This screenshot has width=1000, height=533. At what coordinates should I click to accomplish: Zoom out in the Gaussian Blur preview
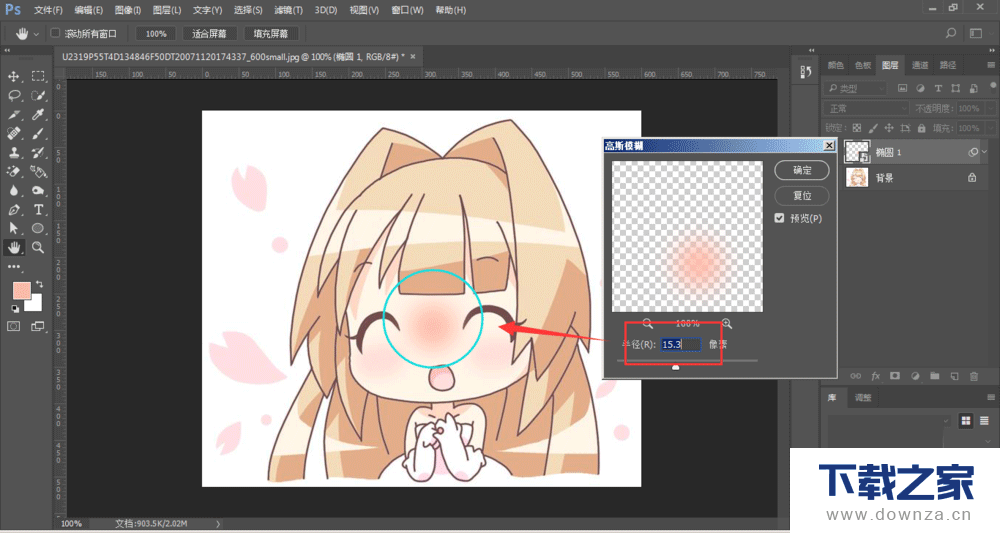(647, 324)
